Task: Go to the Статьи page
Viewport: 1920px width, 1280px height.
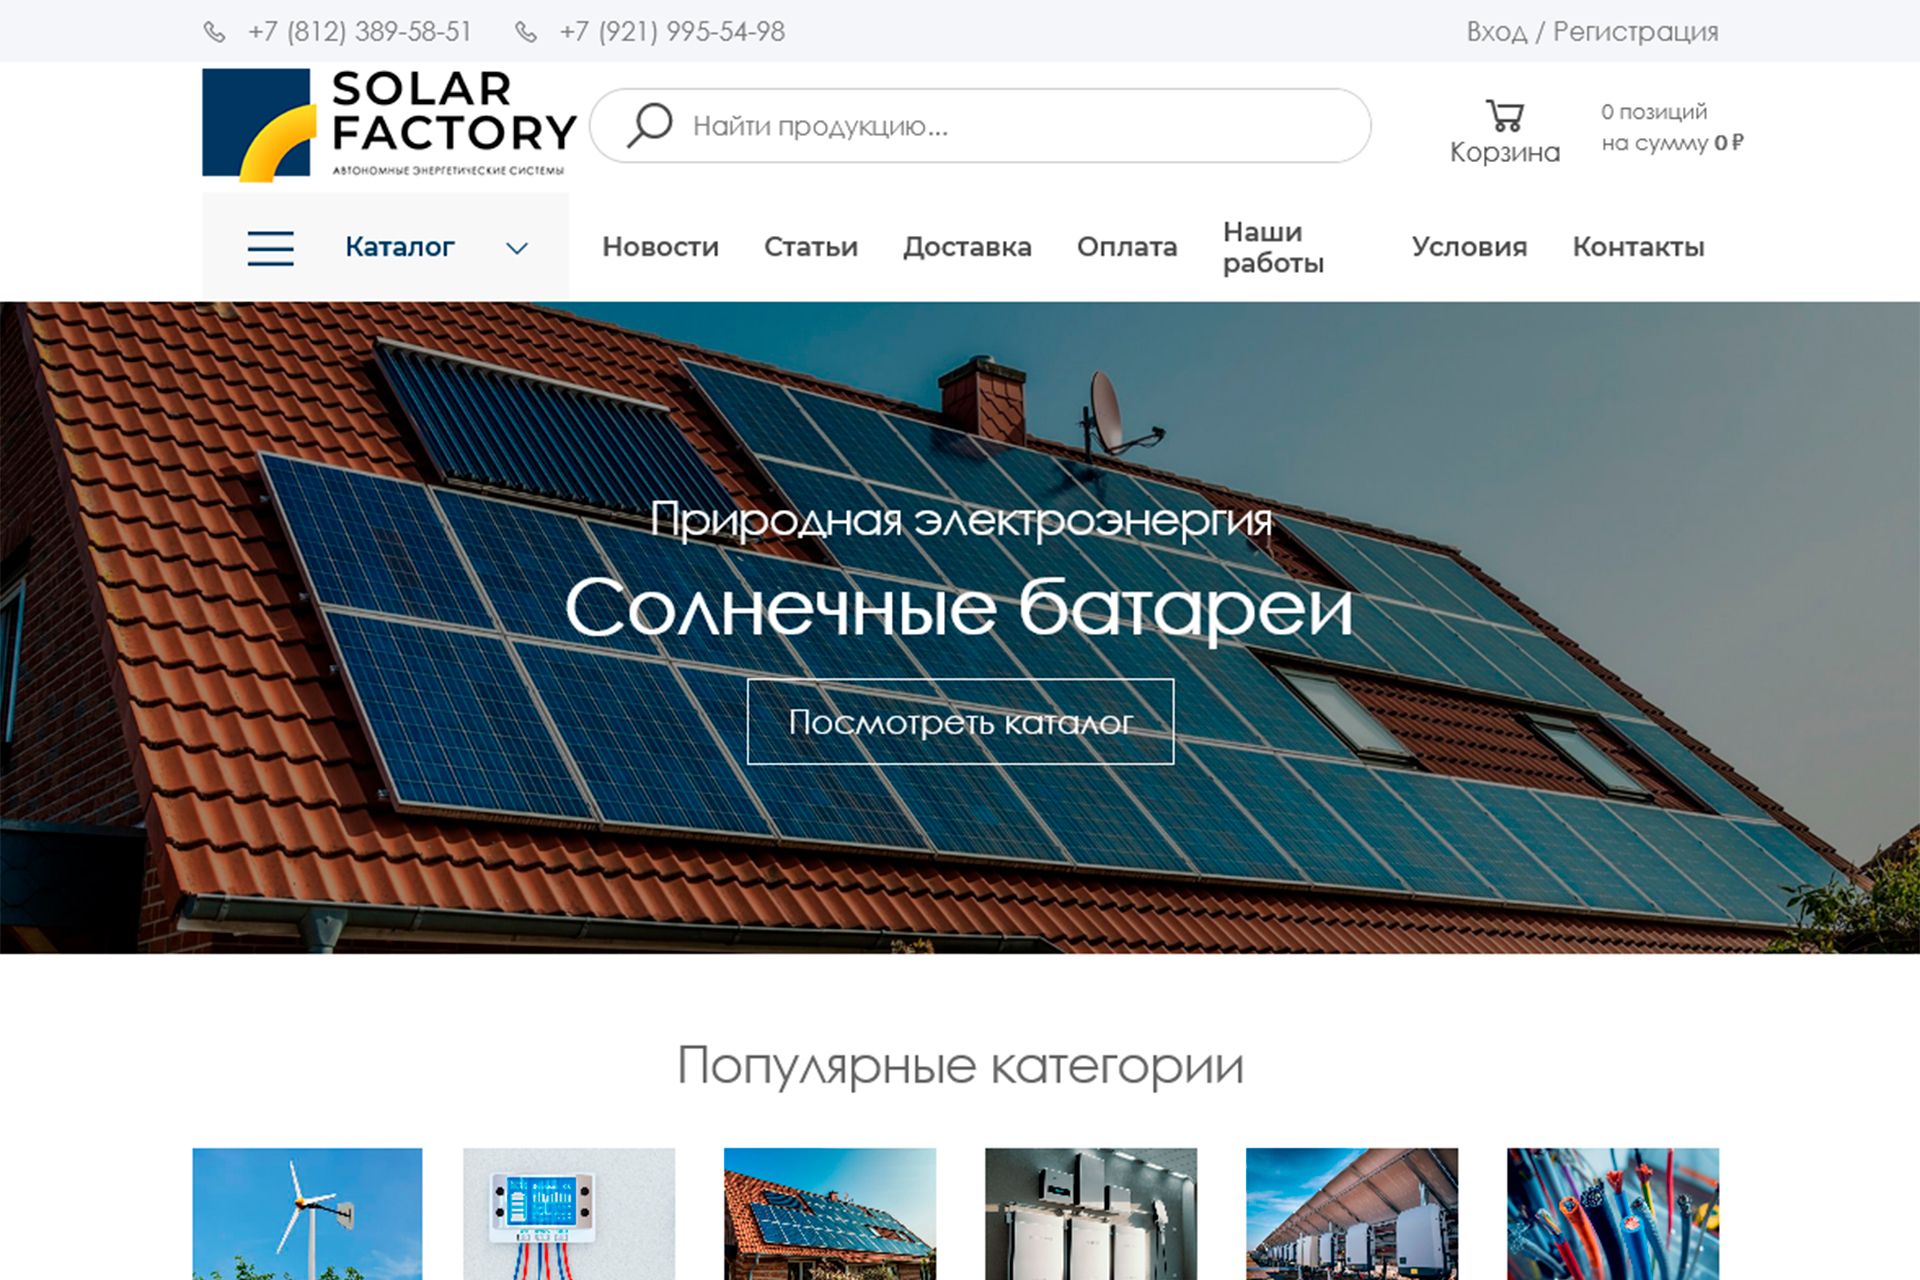Action: pos(811,247)
